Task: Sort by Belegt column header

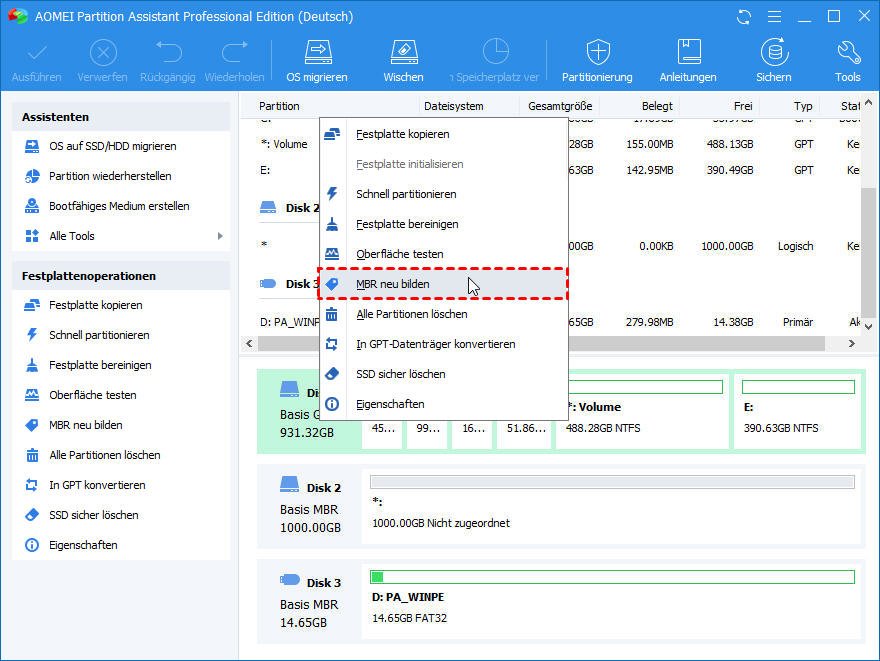Action: click(x=657, y=106)
